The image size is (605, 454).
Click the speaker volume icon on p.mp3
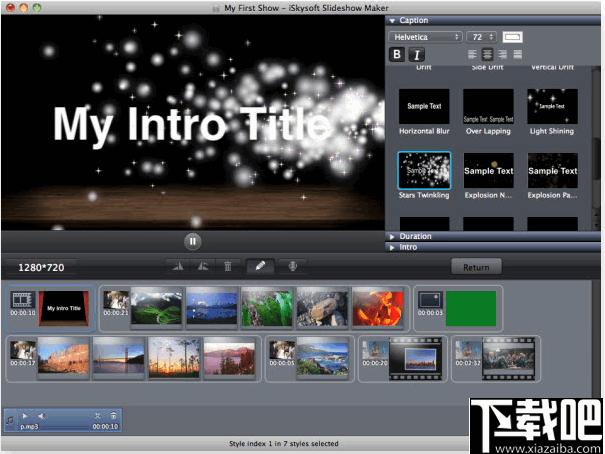[x=42, y=416]
